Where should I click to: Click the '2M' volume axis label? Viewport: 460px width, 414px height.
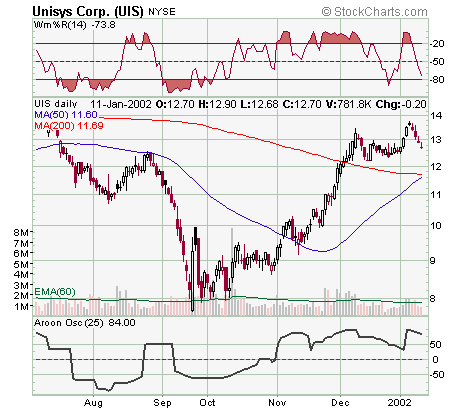tap(21, 295)
